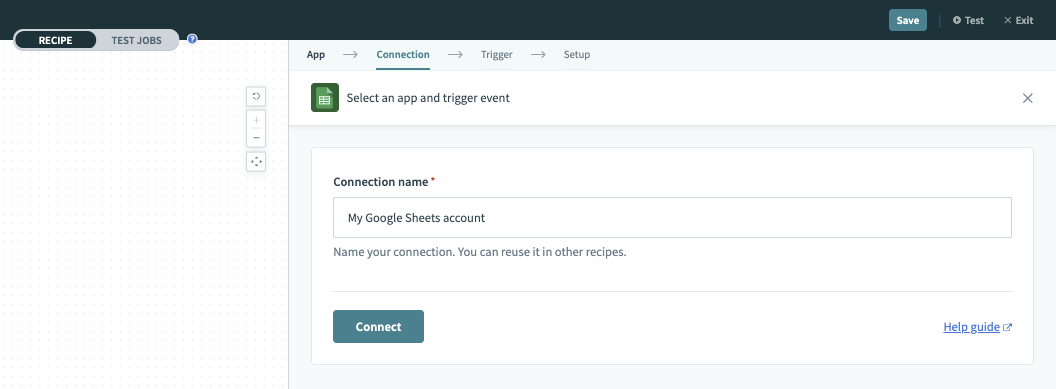Click the Google Sheets app icon

[325, 98]
